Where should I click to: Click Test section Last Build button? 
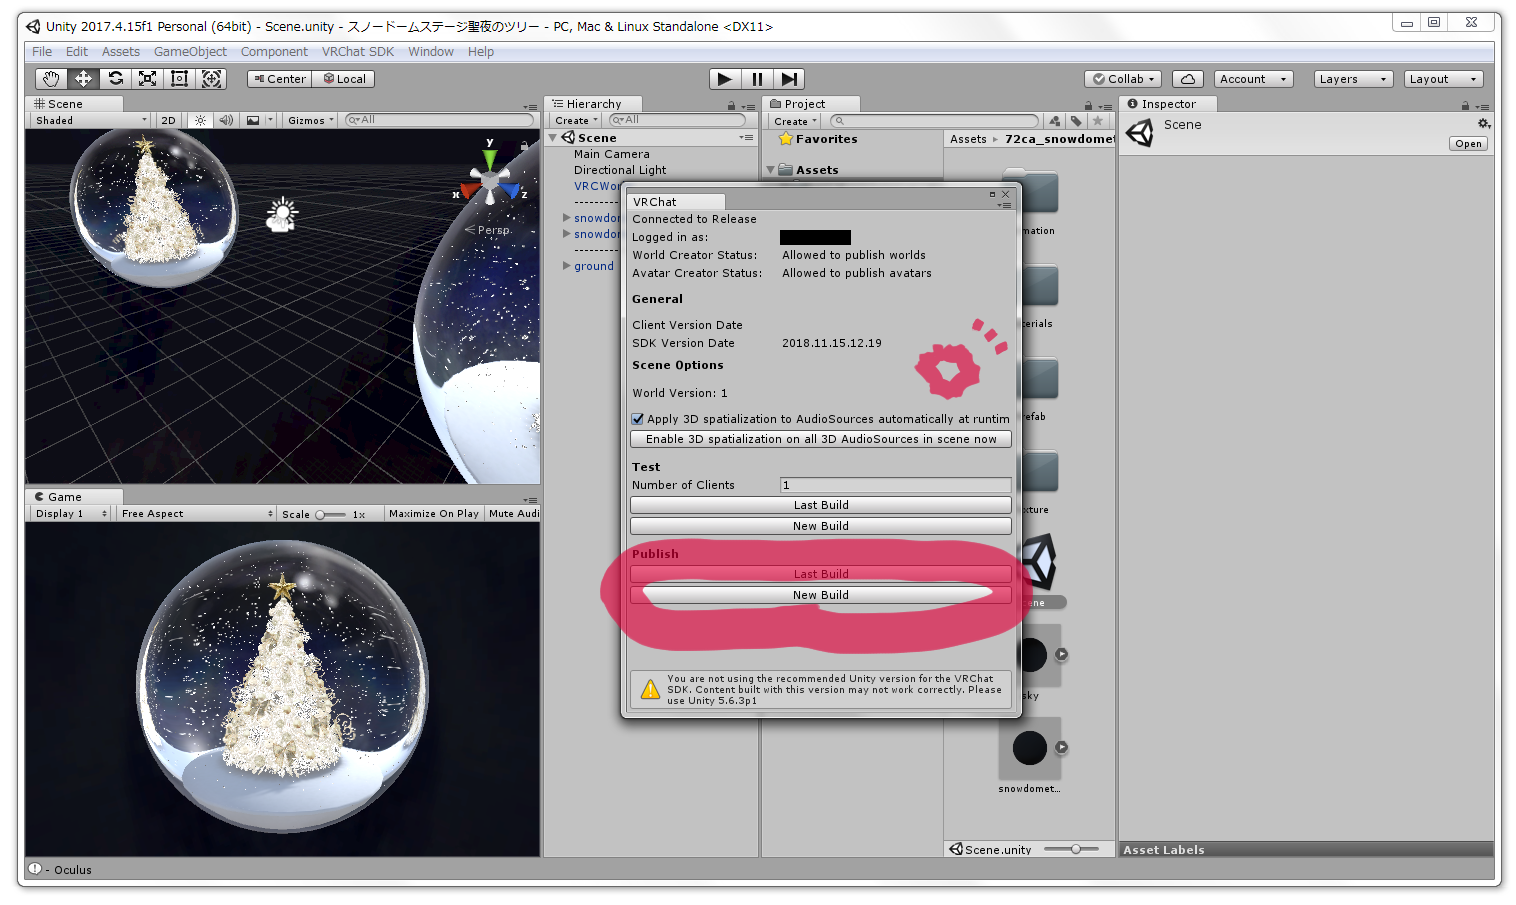[821, 505]
